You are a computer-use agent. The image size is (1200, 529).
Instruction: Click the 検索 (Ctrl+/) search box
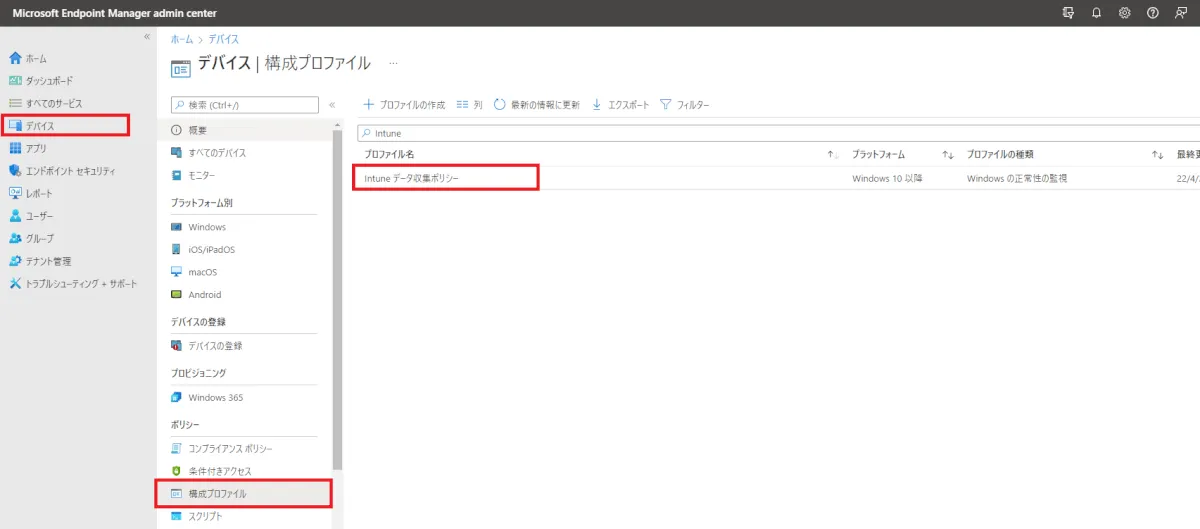pyautogui.click(x=245, y=105)
